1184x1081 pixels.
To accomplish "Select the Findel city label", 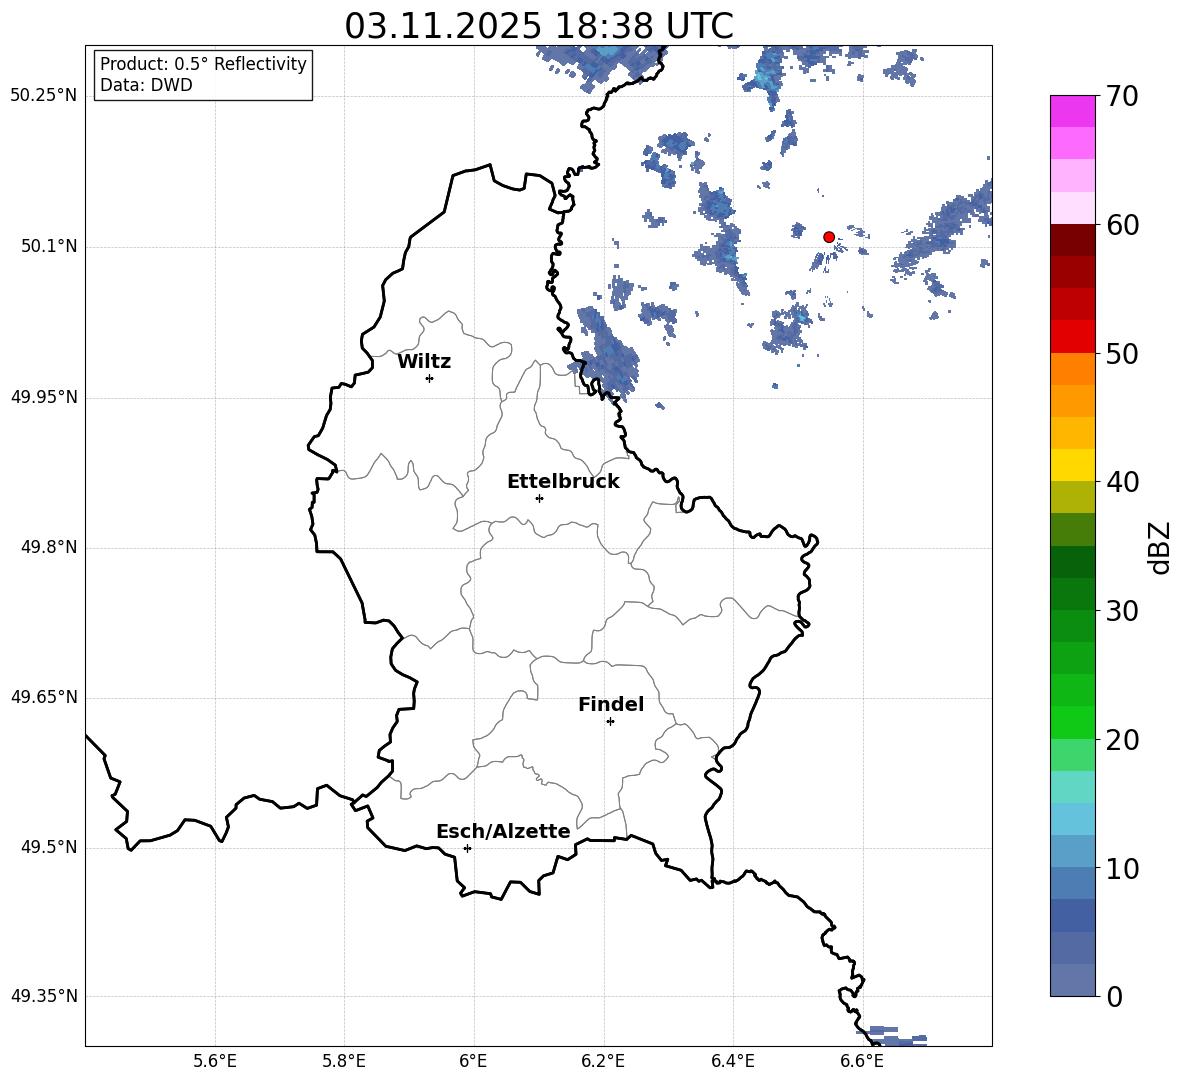I will click(611, 704).
